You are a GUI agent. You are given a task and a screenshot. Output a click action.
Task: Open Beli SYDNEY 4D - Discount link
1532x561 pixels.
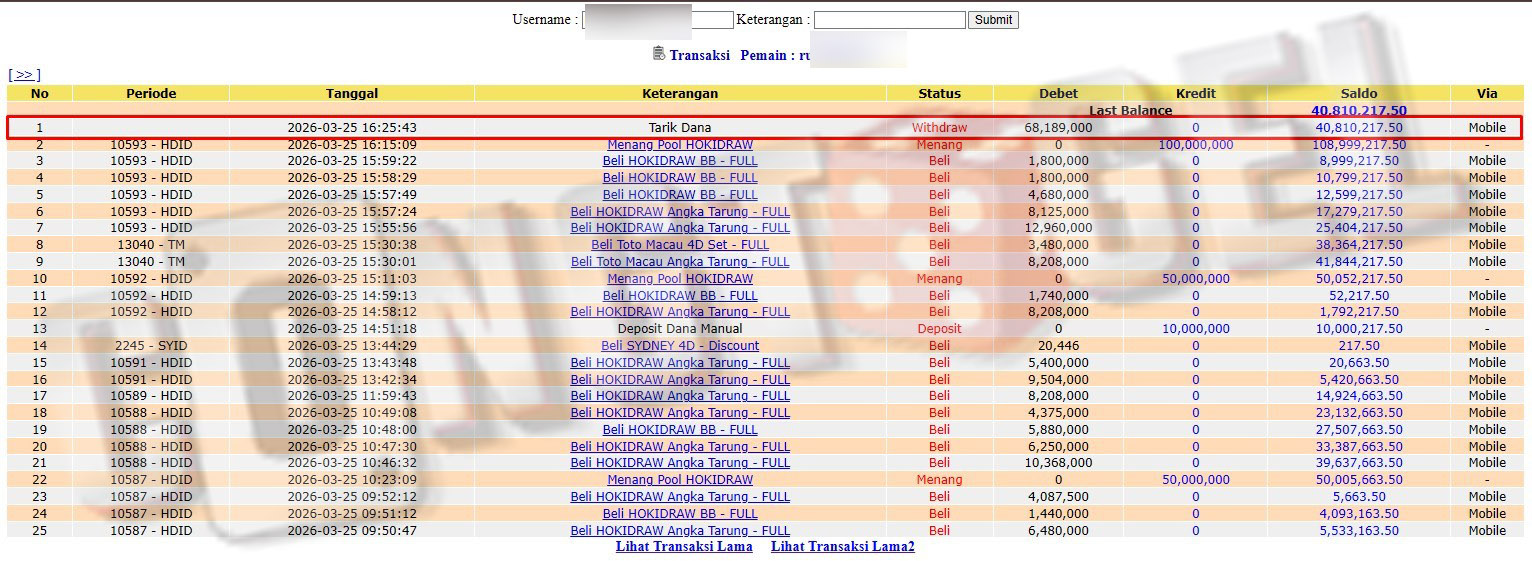pos(680,346)
